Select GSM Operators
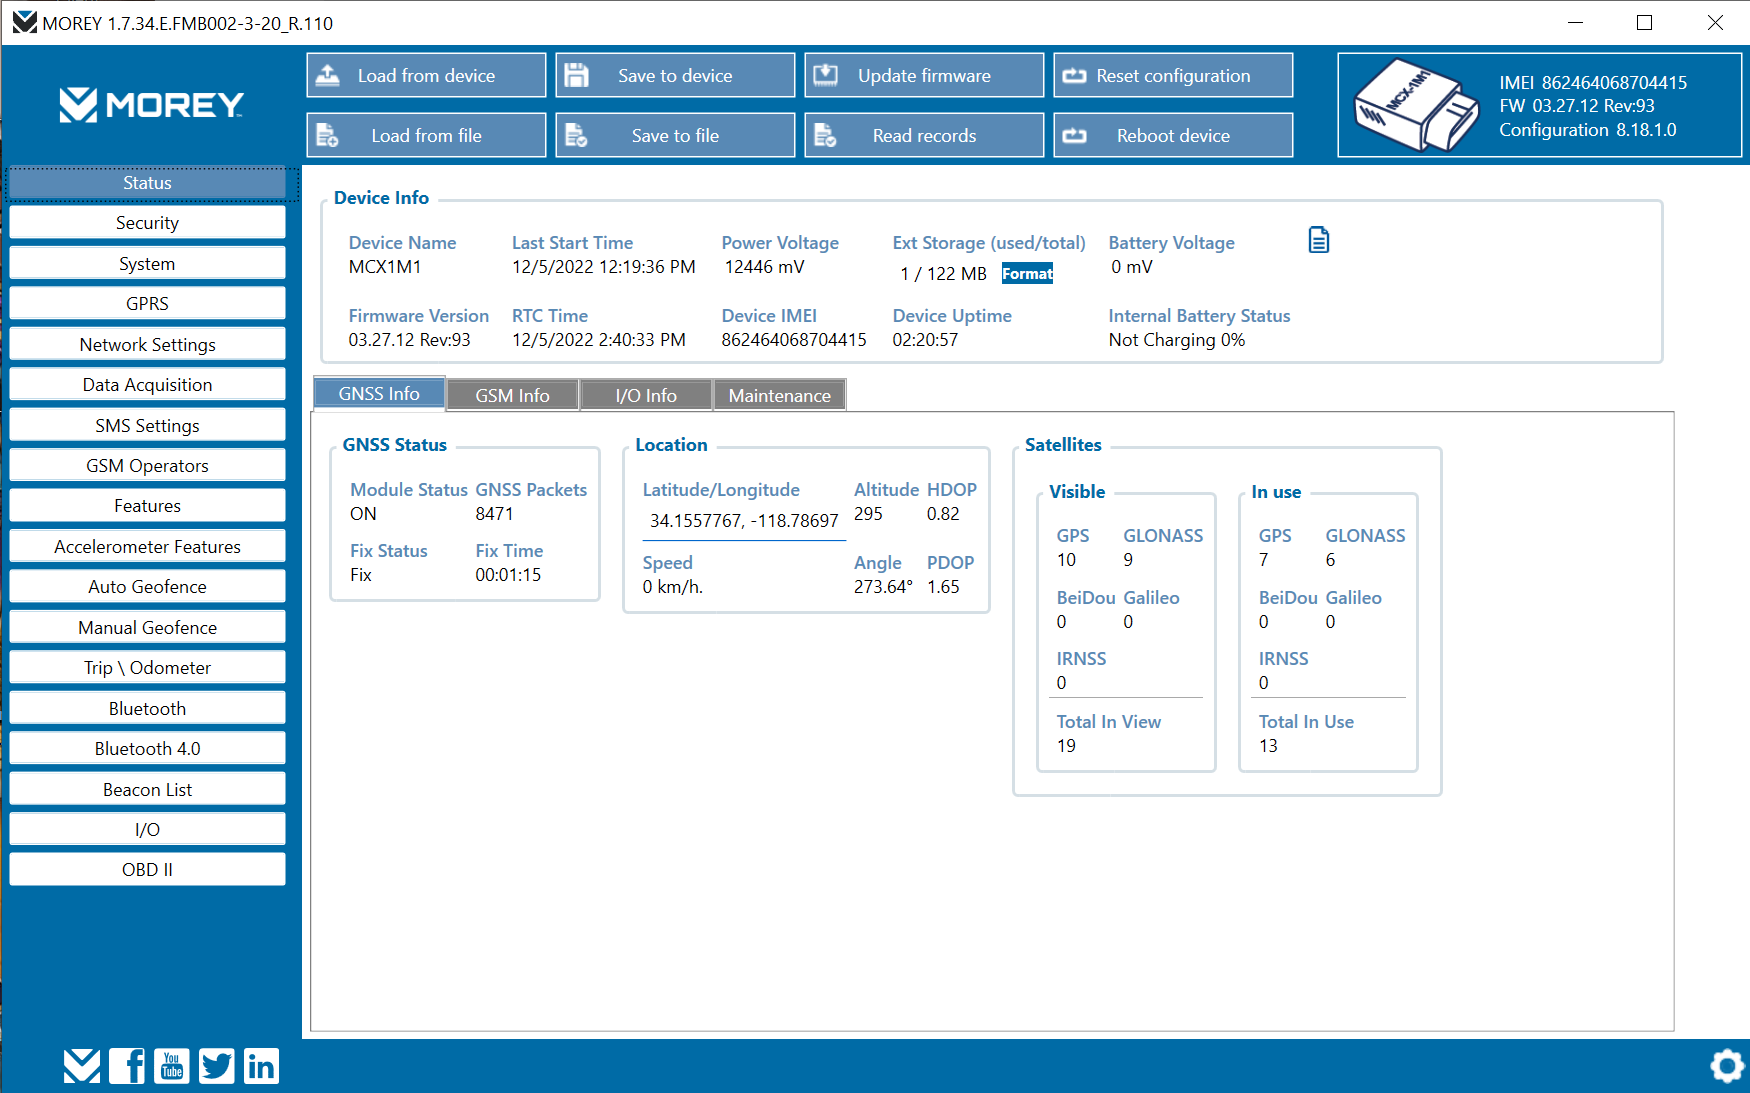 click(x=147, y=466)
